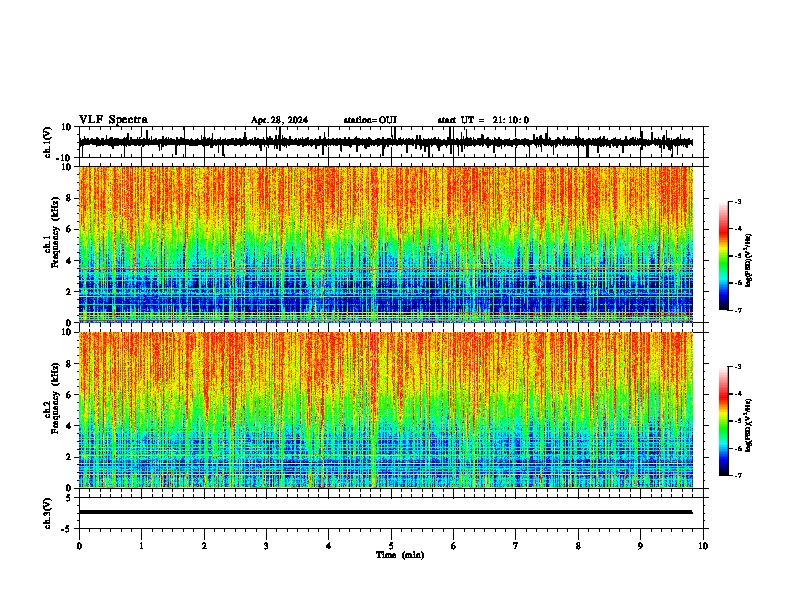Click time-axis tick label "6" at bottom
792x612 pixels.
pyautogui.click(x=454, y=546)
